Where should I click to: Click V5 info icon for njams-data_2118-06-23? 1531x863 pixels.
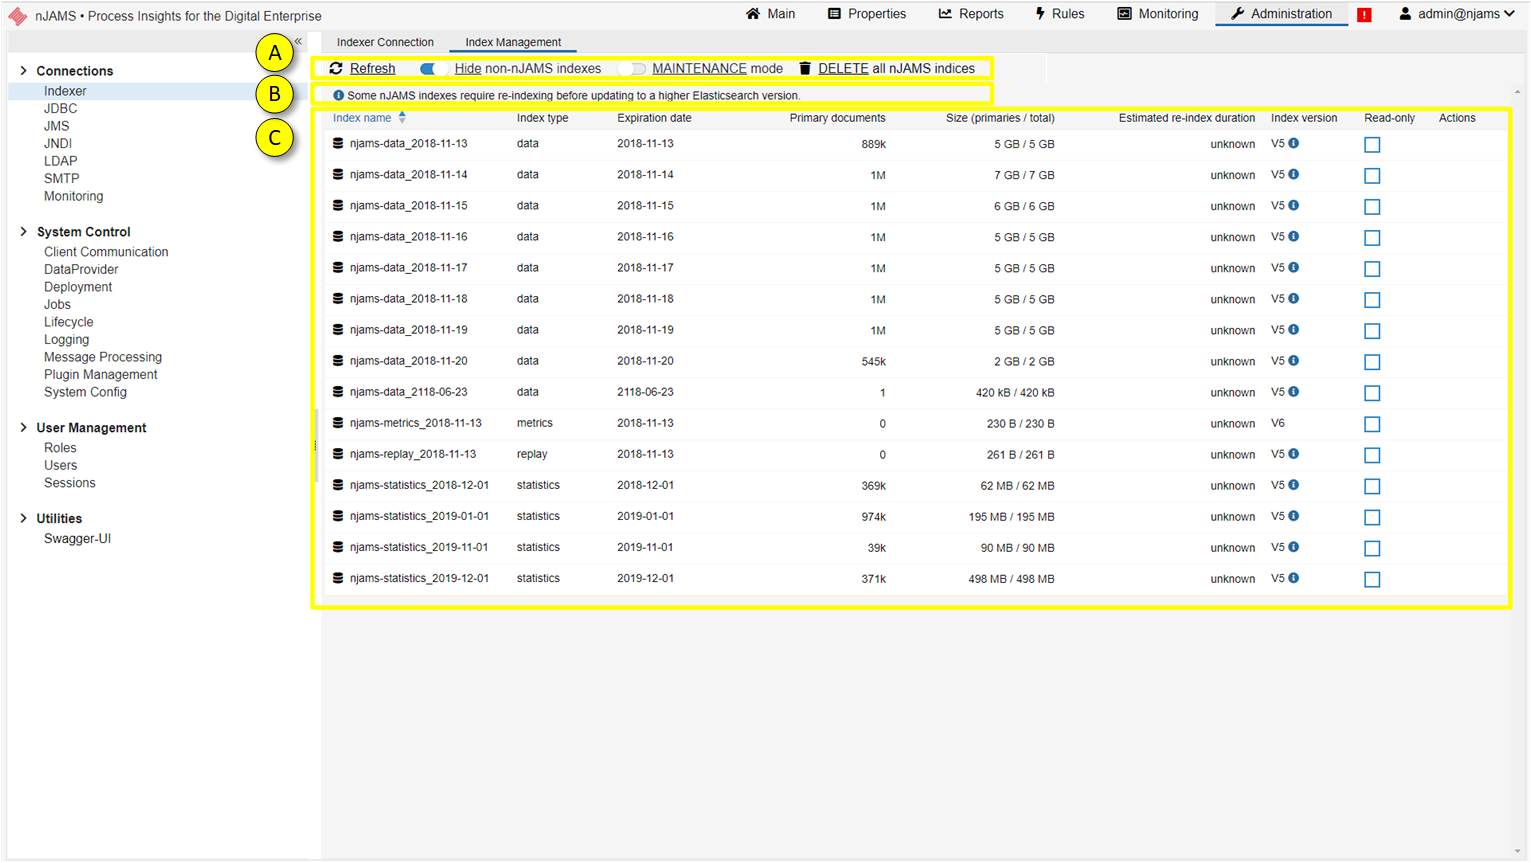[1294, 391]
